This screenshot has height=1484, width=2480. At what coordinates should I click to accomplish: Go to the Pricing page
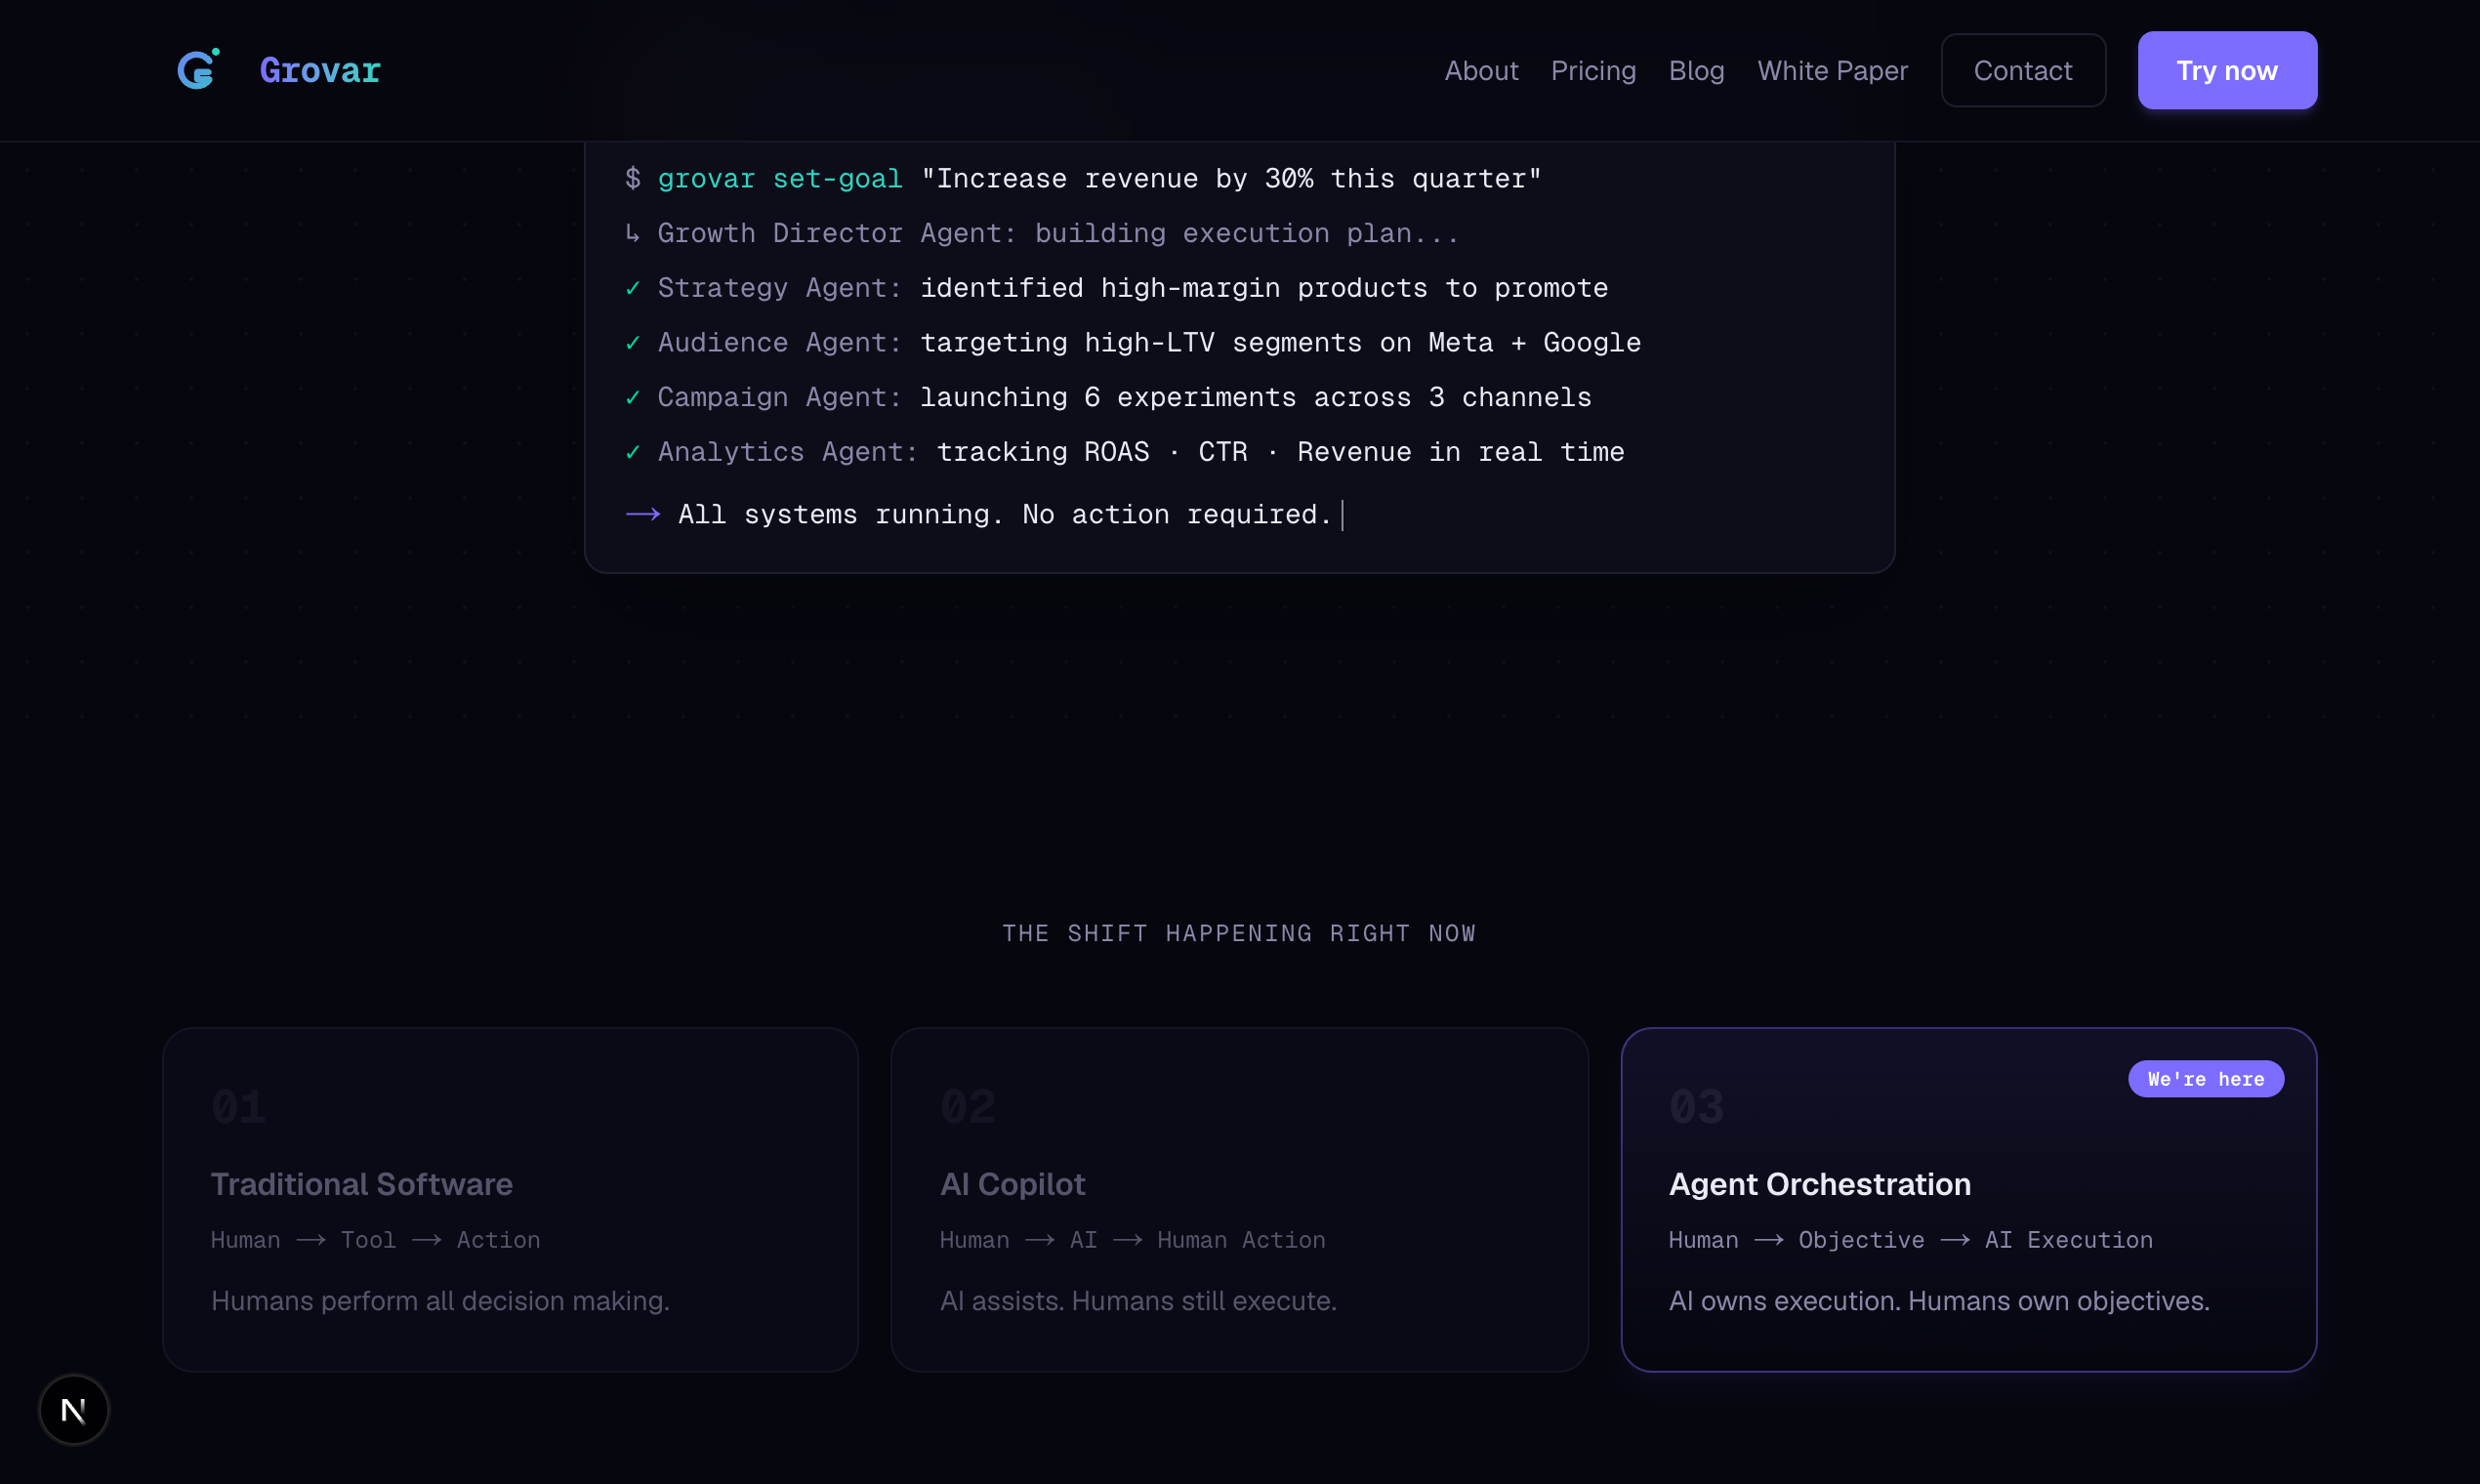click(1593, 70)
